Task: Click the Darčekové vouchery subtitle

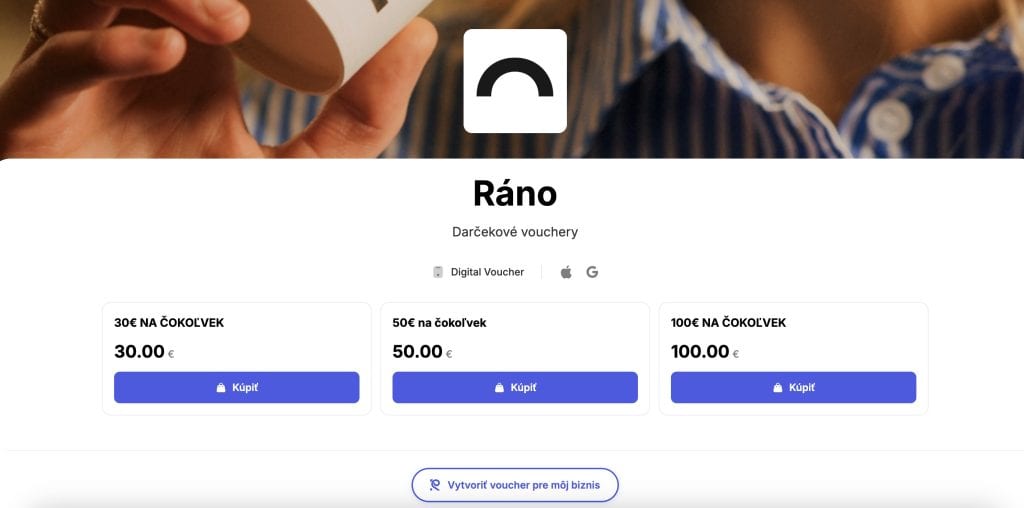Action: (x=515, y=232)
